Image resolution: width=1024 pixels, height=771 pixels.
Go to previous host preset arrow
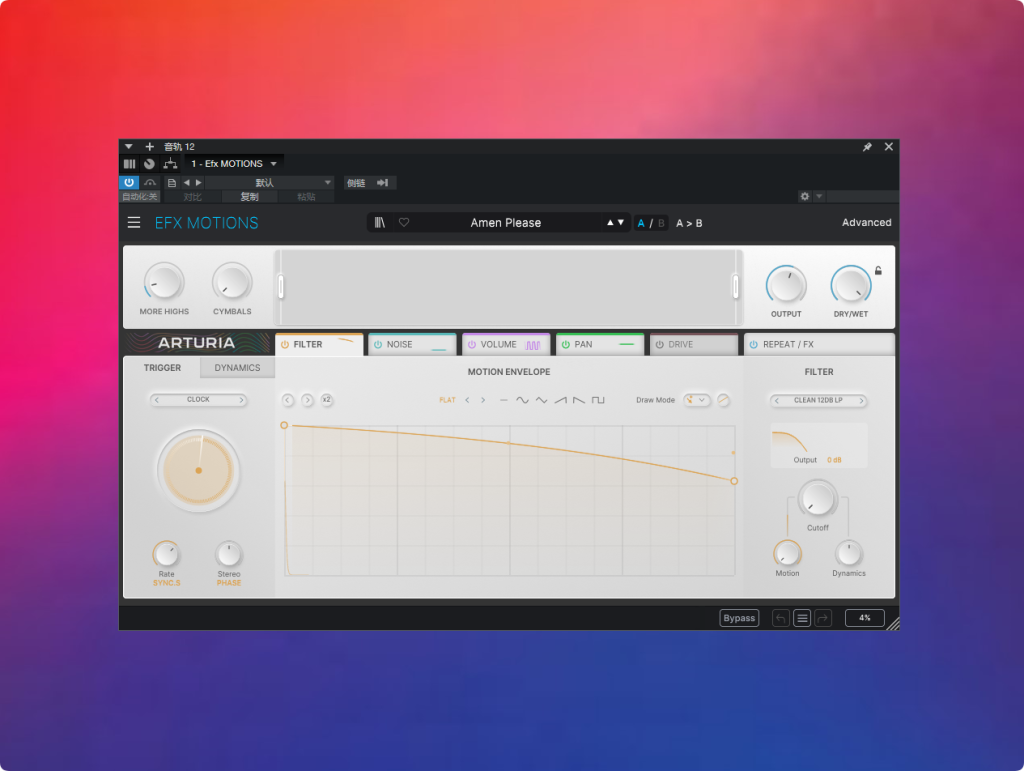187,183
